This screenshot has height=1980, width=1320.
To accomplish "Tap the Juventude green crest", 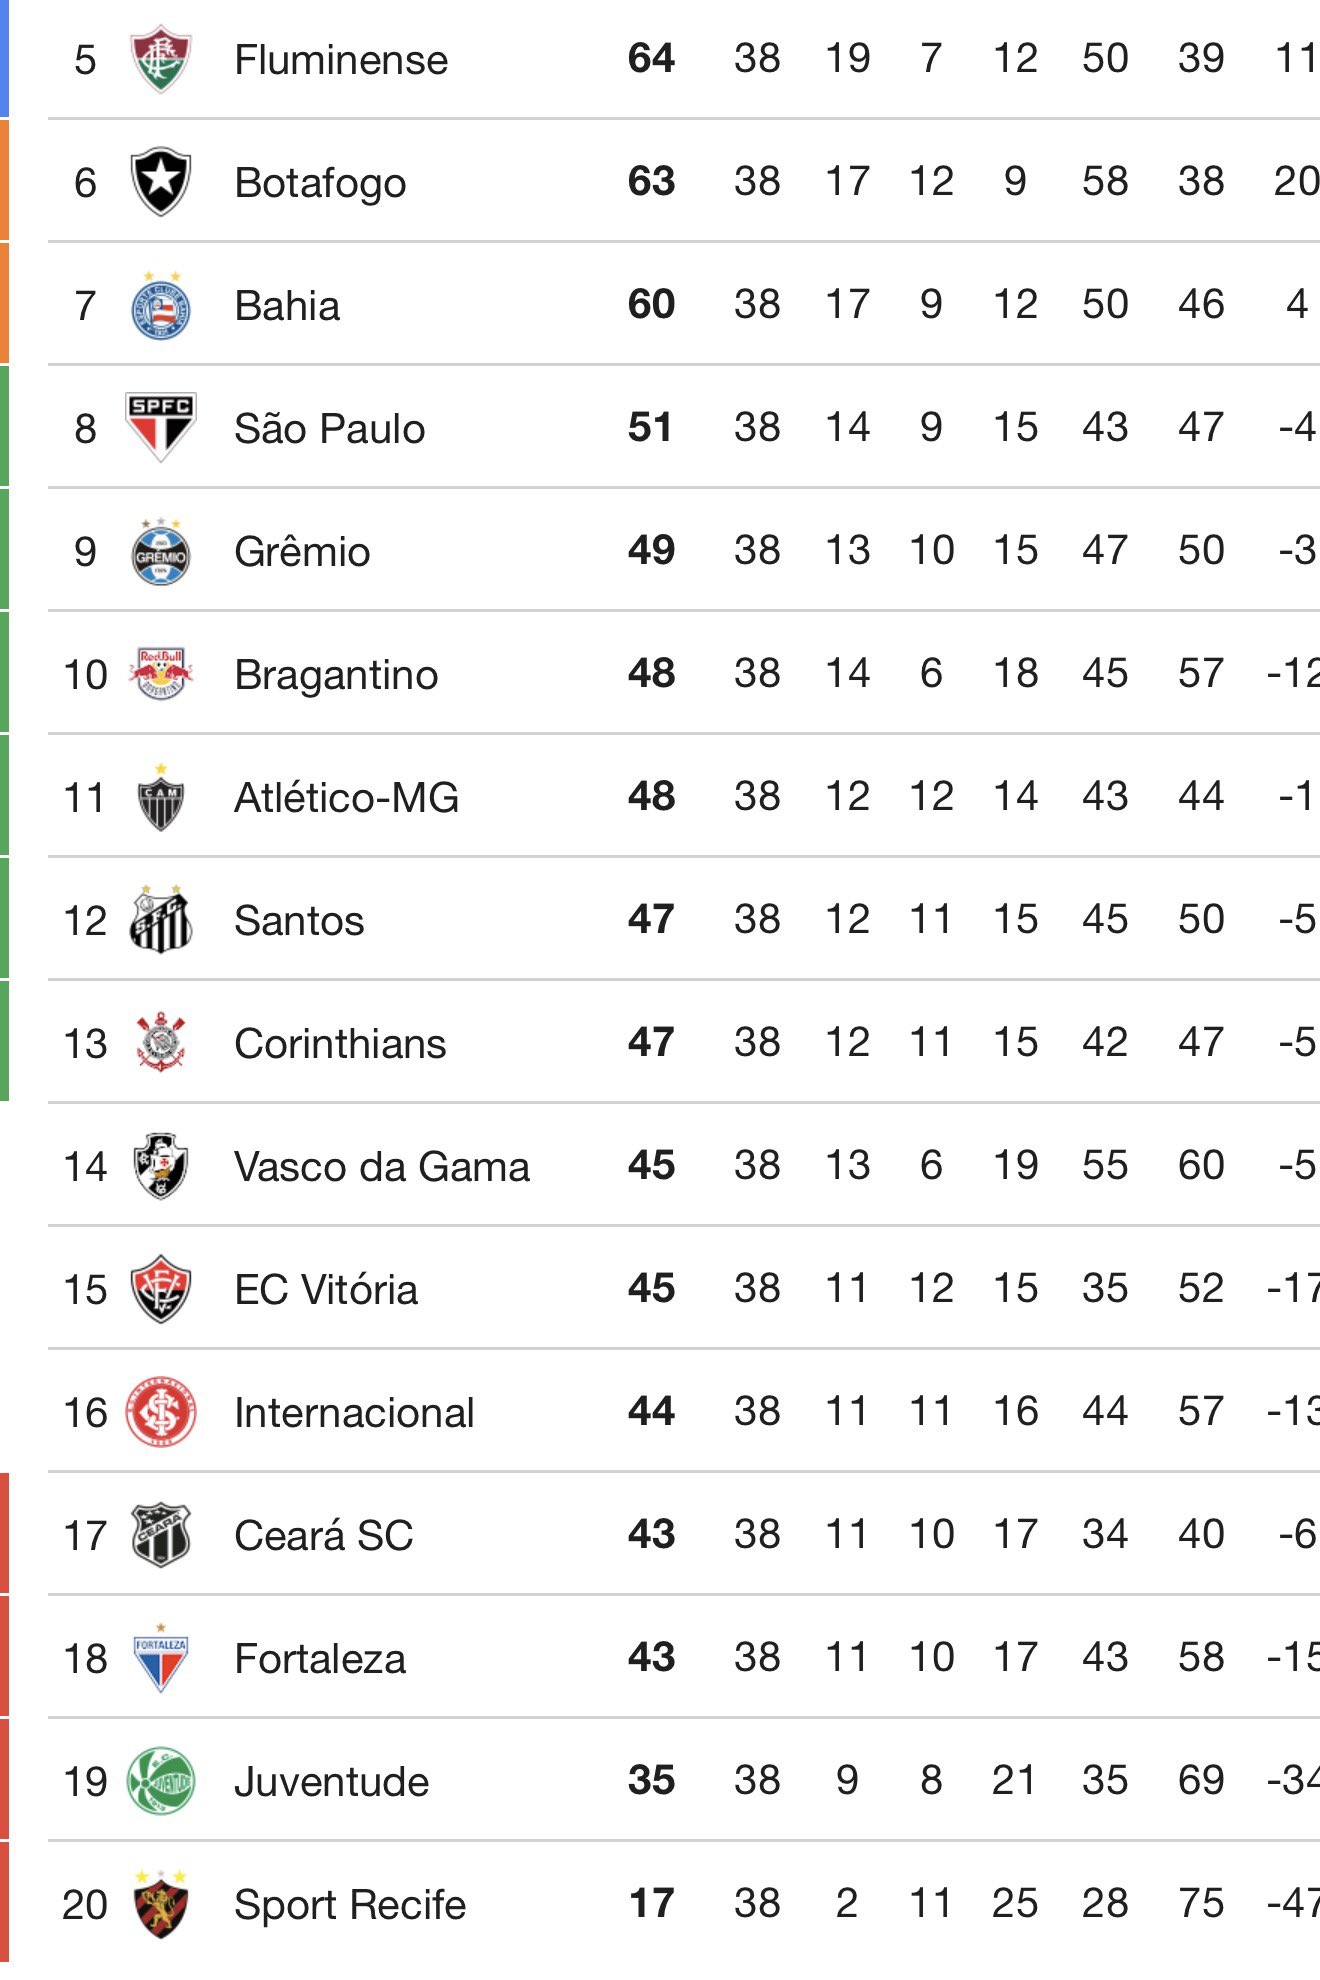I will (161, 1781).
